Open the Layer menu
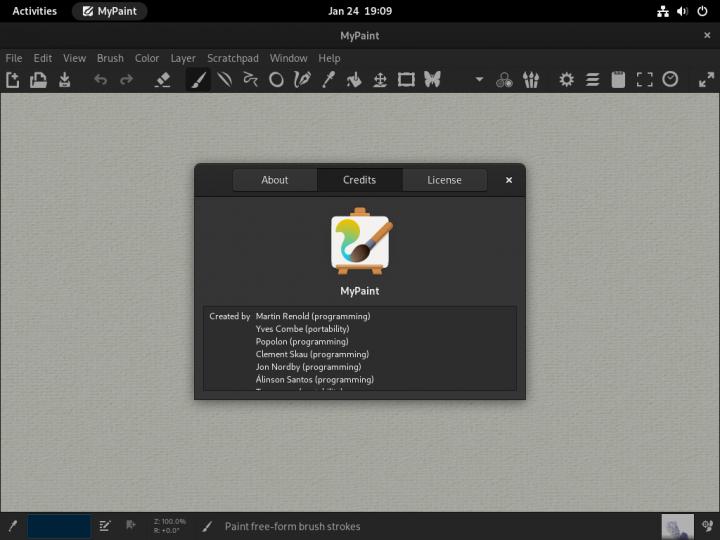Viewport: 720px width, 540px height. [x=183, y=58]
